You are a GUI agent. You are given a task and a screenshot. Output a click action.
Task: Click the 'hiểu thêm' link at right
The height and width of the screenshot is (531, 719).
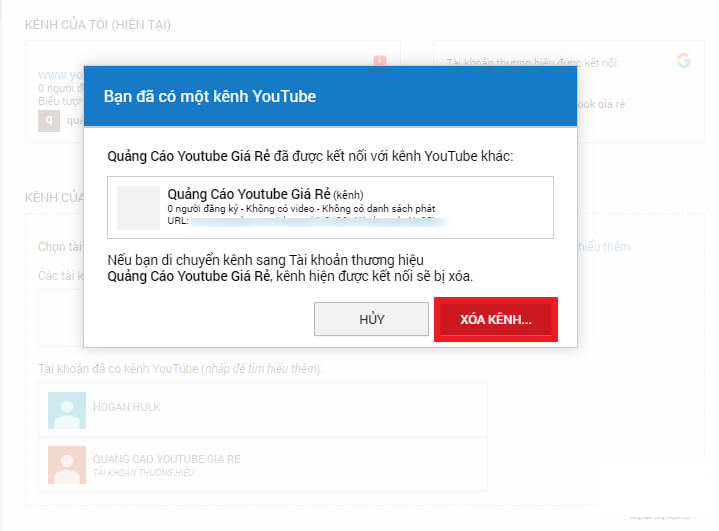coord(604,247)
